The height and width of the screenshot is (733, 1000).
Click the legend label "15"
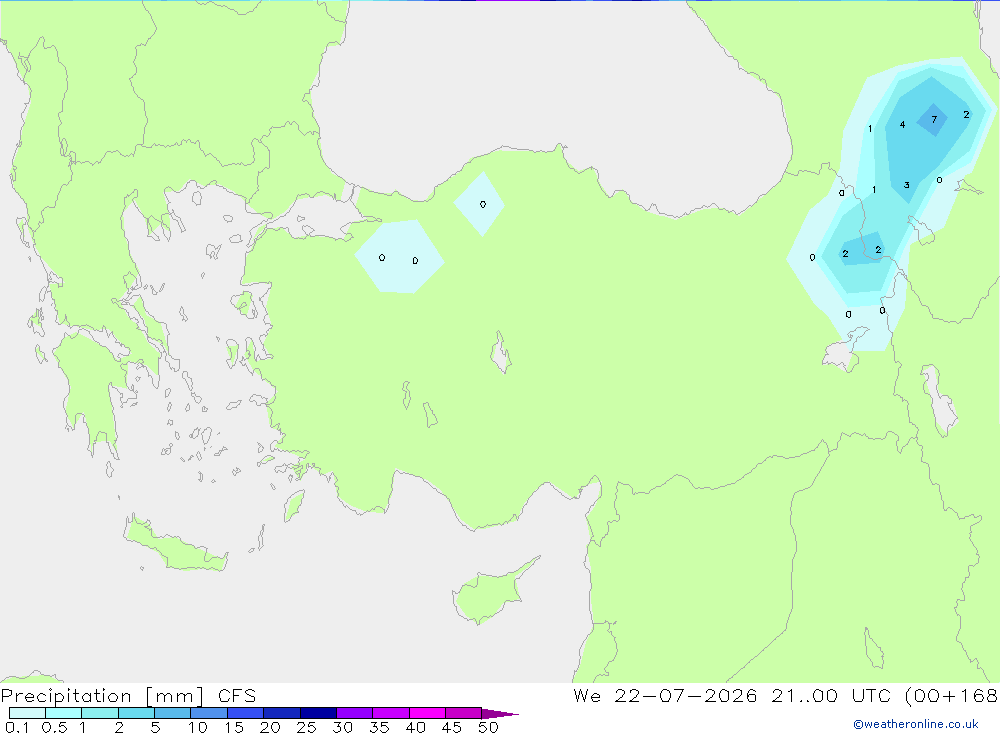point(234,727)
